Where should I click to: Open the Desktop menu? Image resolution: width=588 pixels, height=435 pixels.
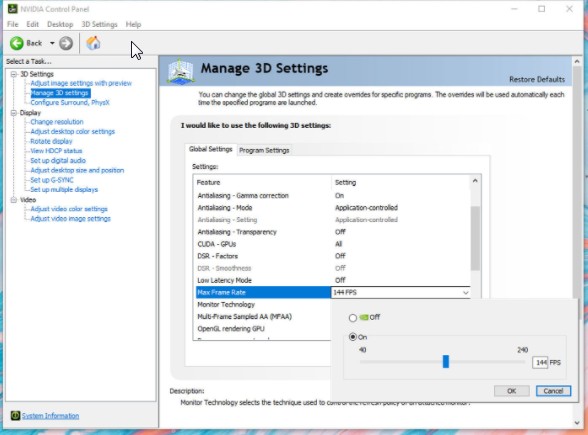tap(60, 24)
